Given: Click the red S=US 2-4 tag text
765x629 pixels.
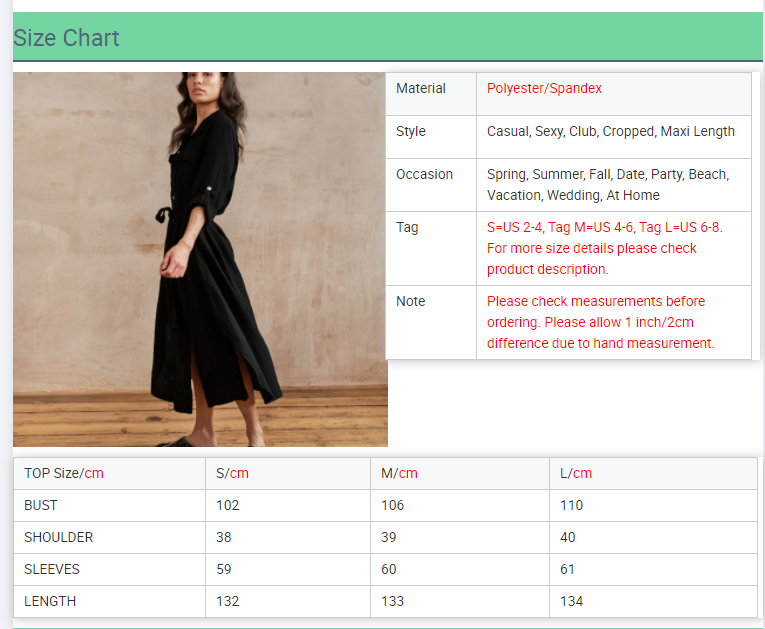Looking at the screenshot, I should click(x=604, y=248).
